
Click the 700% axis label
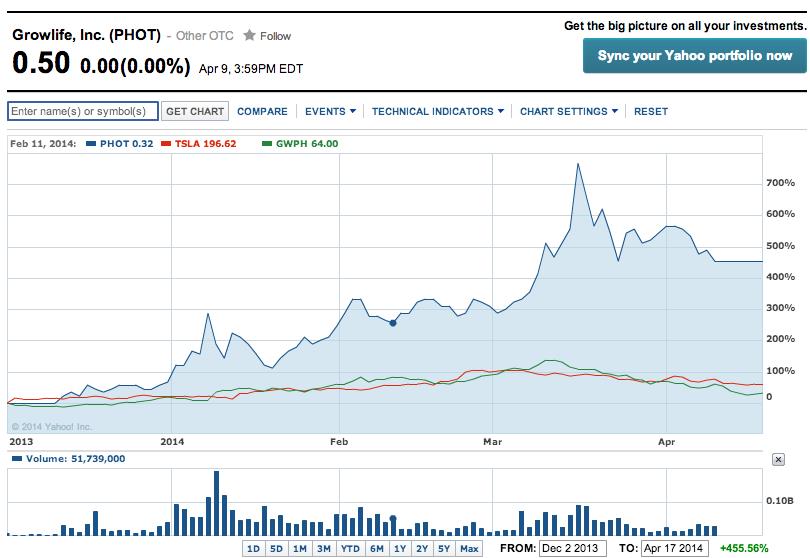[x=781, y=183]
